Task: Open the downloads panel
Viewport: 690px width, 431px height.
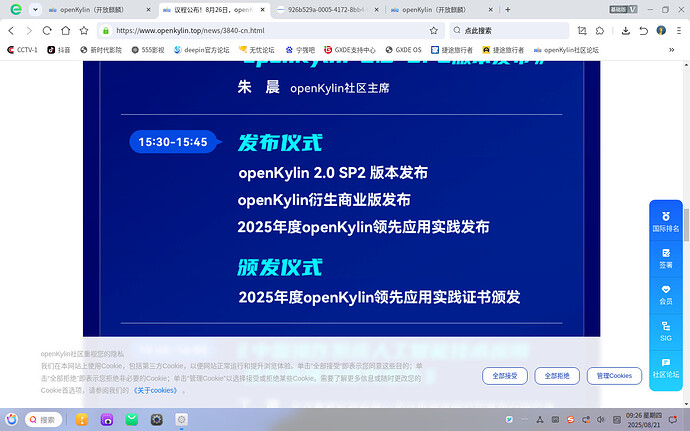Action: pyautogui.click(x=625, y=30)
